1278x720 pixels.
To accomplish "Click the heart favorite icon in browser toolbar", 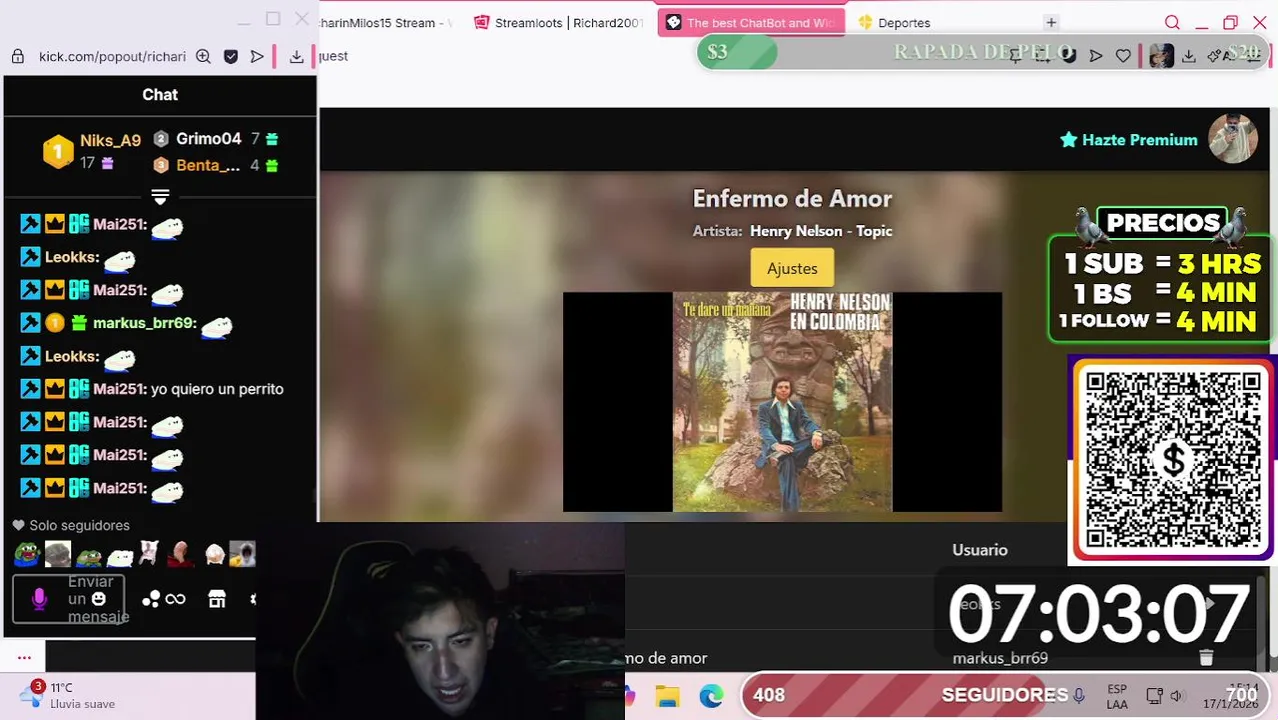I will (1123, 56).
